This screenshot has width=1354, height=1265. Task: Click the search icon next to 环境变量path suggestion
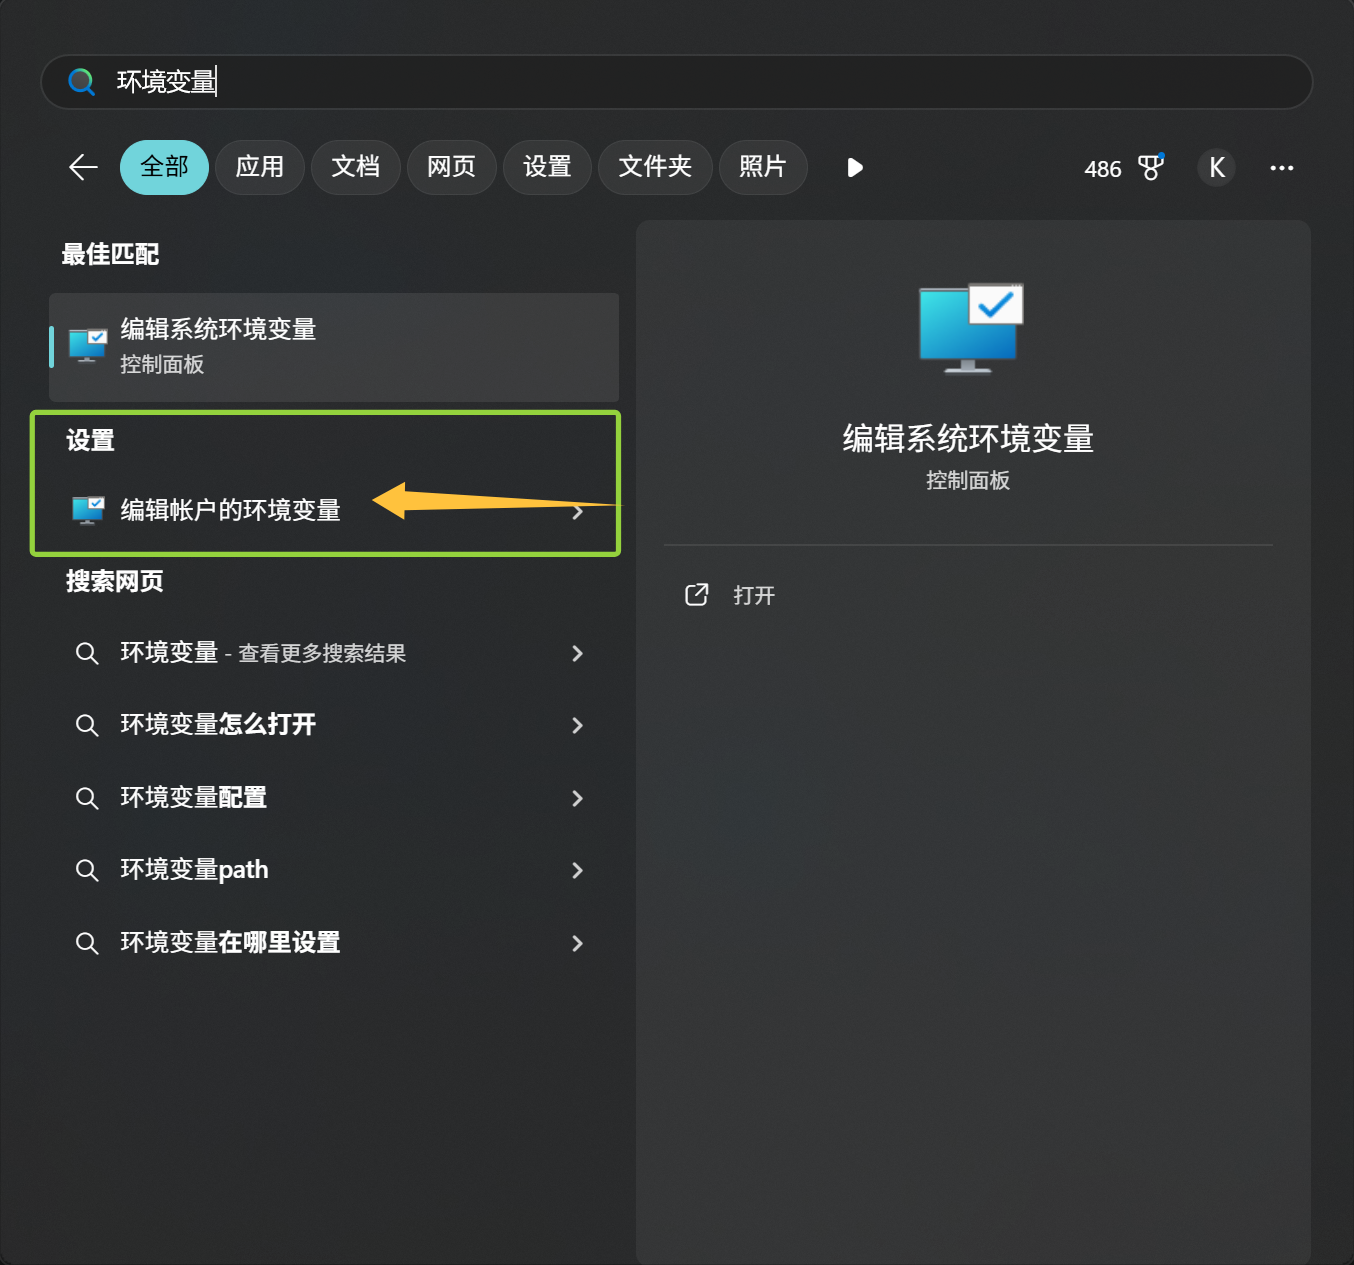[87, 870]
